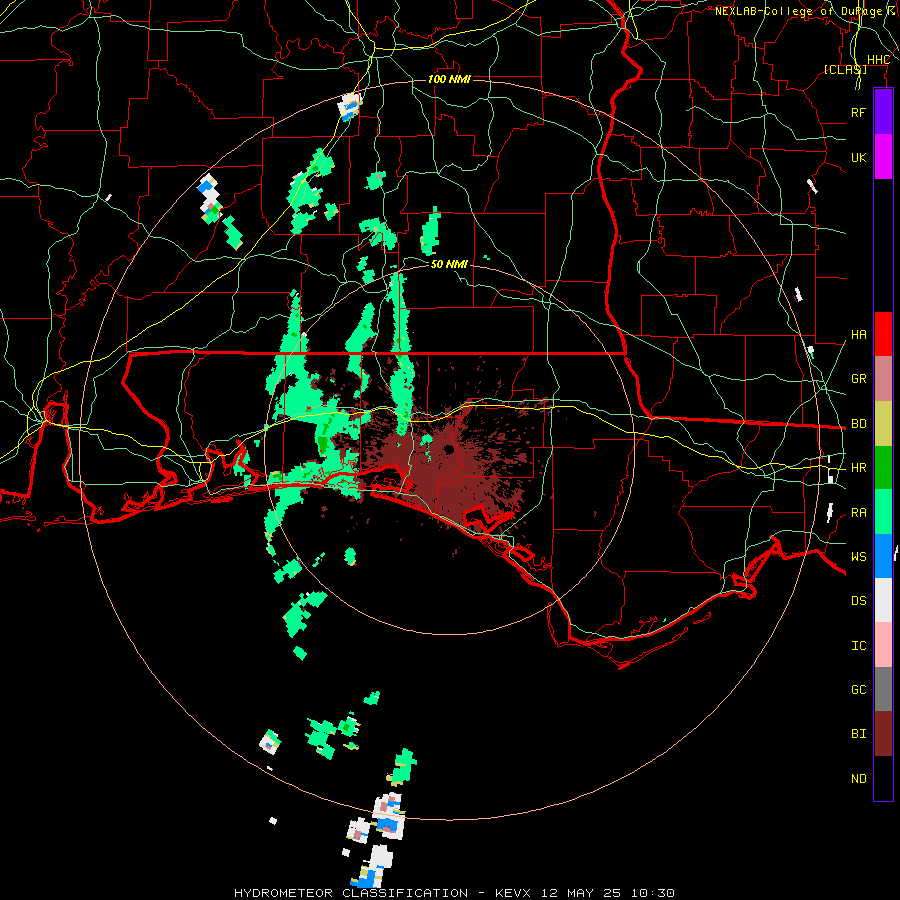Click the 100 NMI range ring label

449,79
